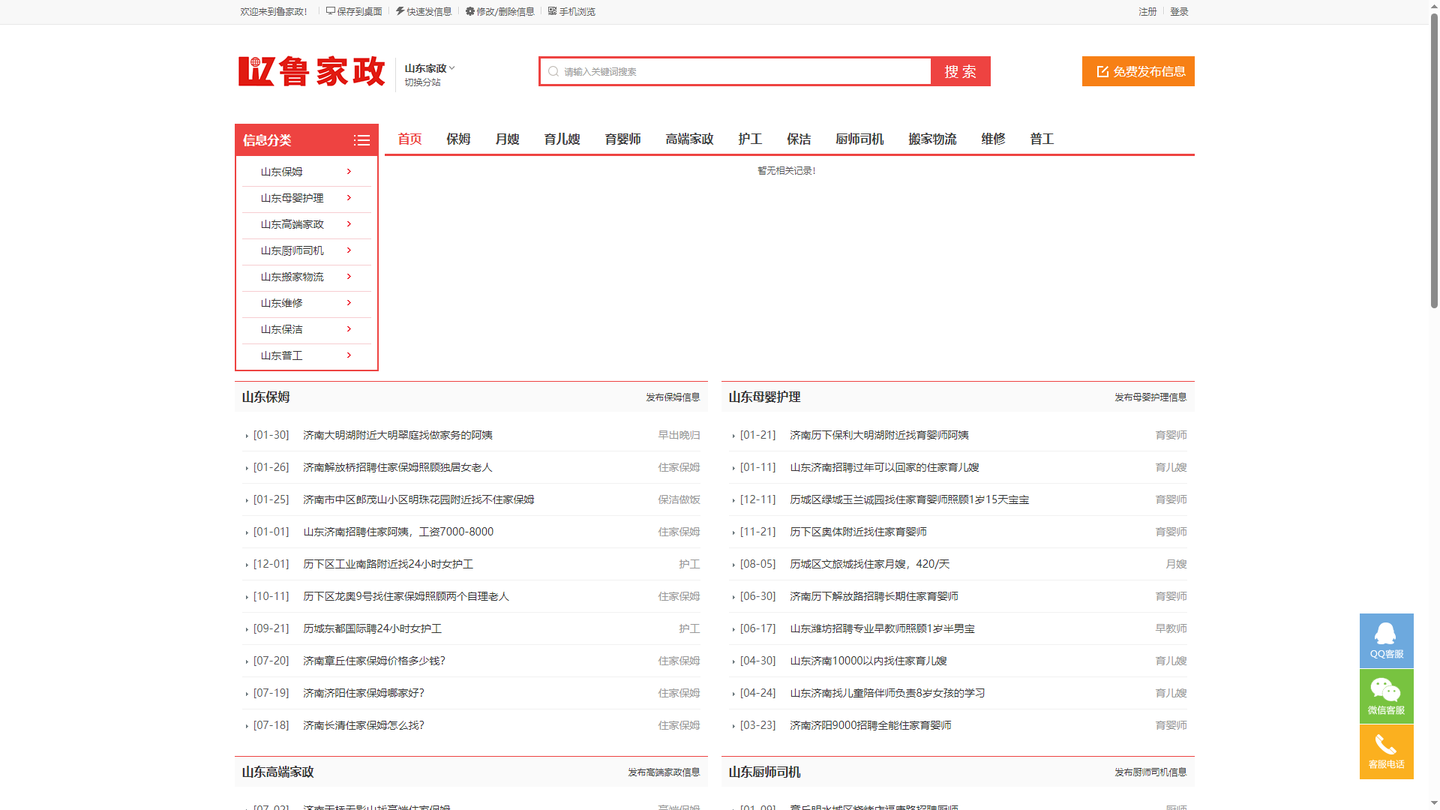Open listing 历下区工业南路附近找24小时女护工
The height and width of the screenshot is (810, 1440).
click(388, 564)
